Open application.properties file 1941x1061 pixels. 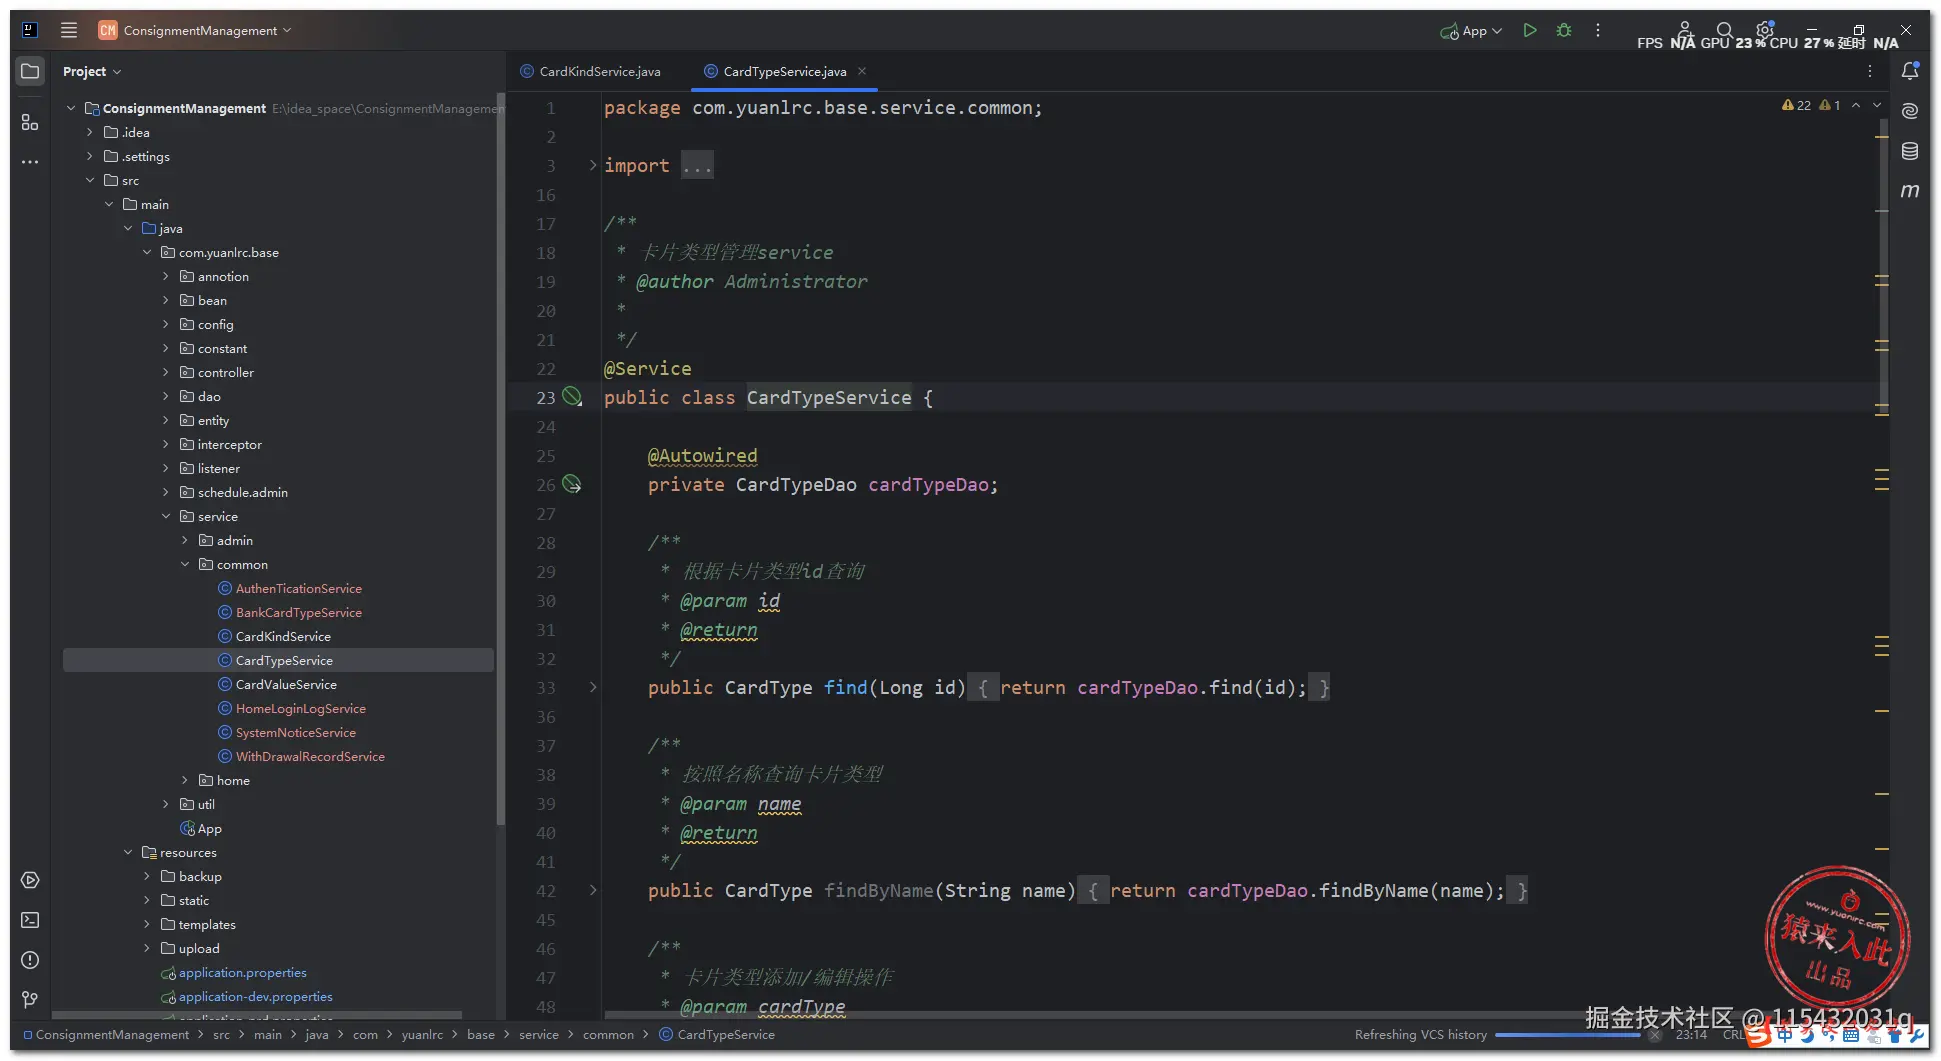point(242,972)
